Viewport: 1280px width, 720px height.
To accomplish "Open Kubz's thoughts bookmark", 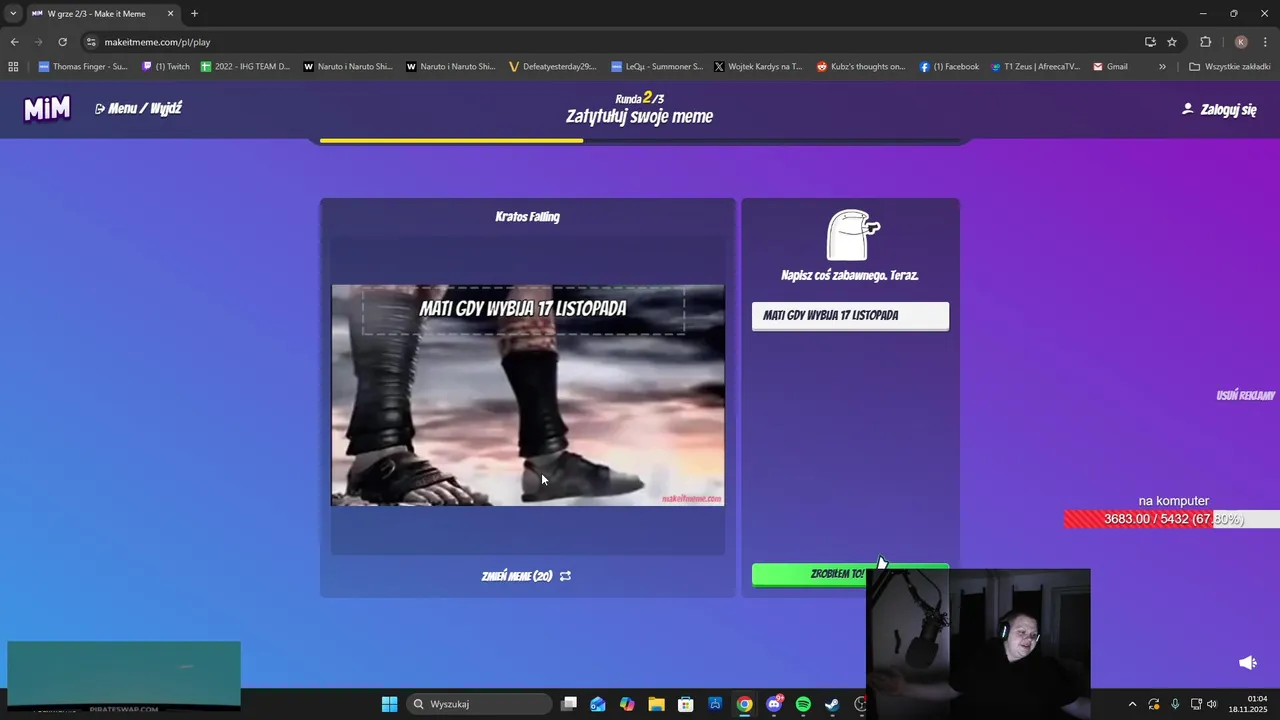I will [861, 67].
